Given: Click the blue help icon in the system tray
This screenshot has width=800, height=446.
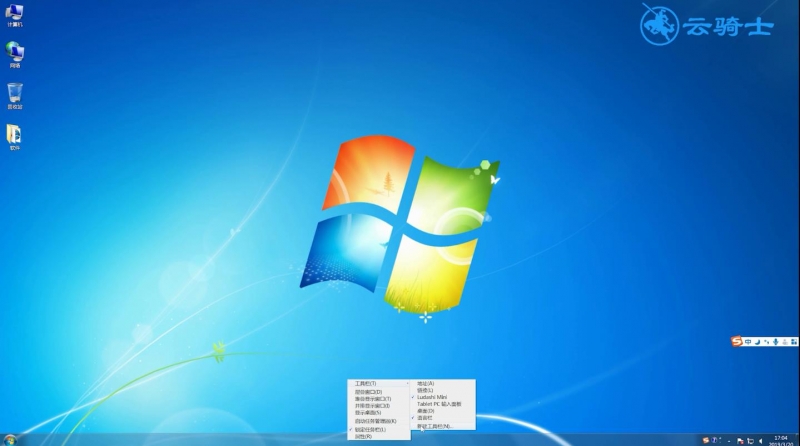Looking at the screenshot, I should click(714, 440).
